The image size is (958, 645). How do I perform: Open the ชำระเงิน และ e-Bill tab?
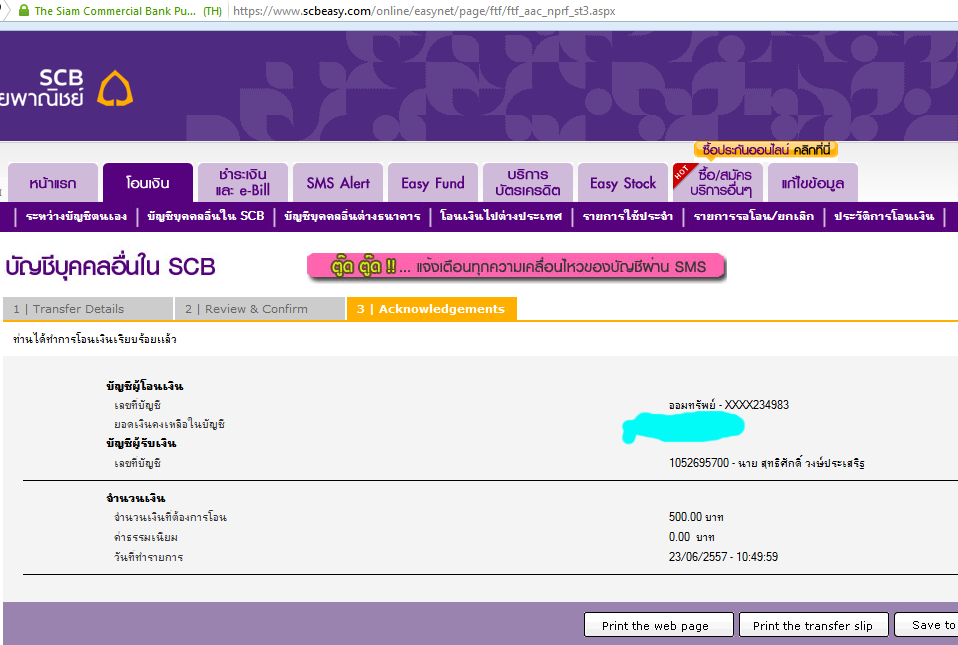243,183
